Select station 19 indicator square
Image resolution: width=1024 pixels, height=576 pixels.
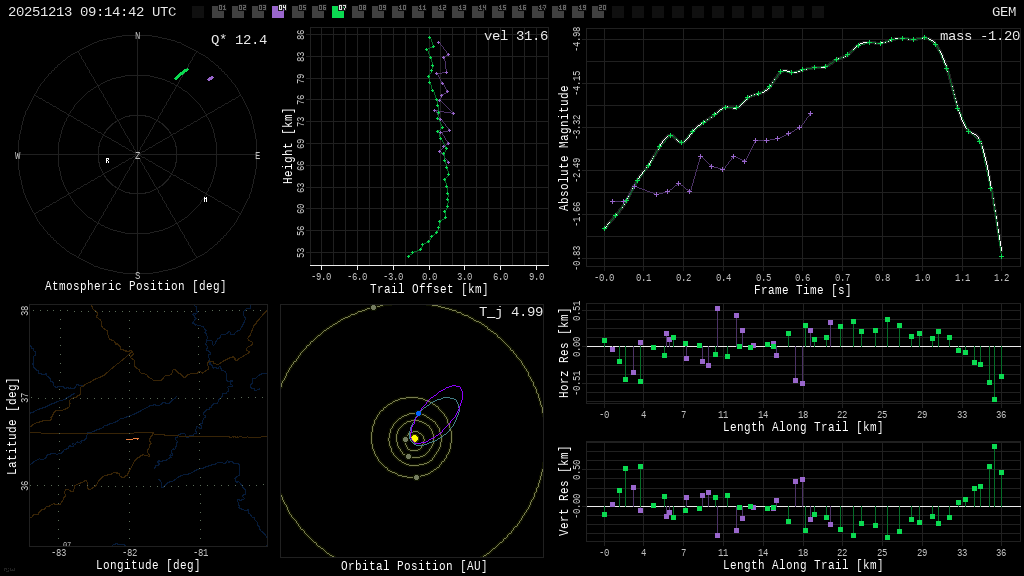(578, 12)
